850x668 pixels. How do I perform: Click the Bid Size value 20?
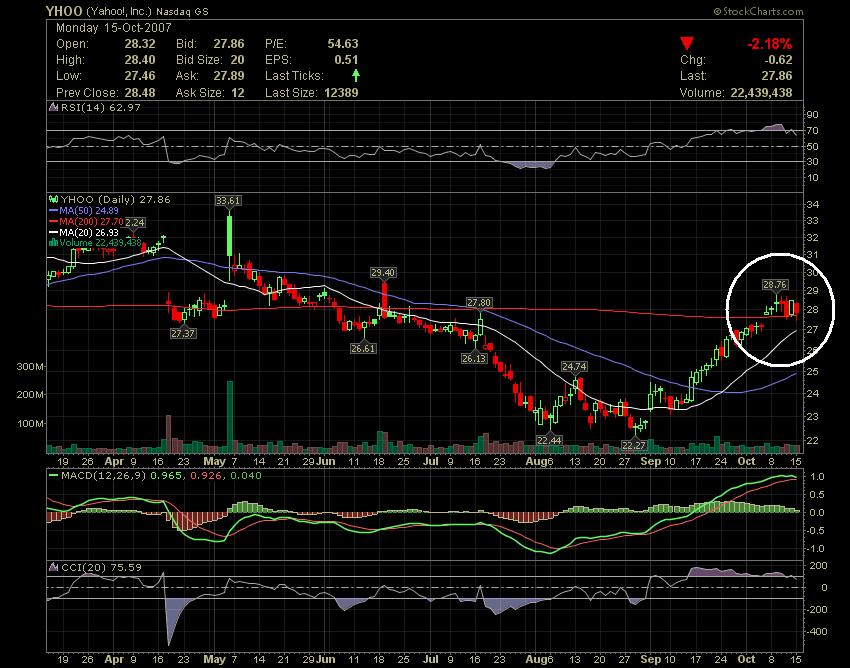coord(237,60)
